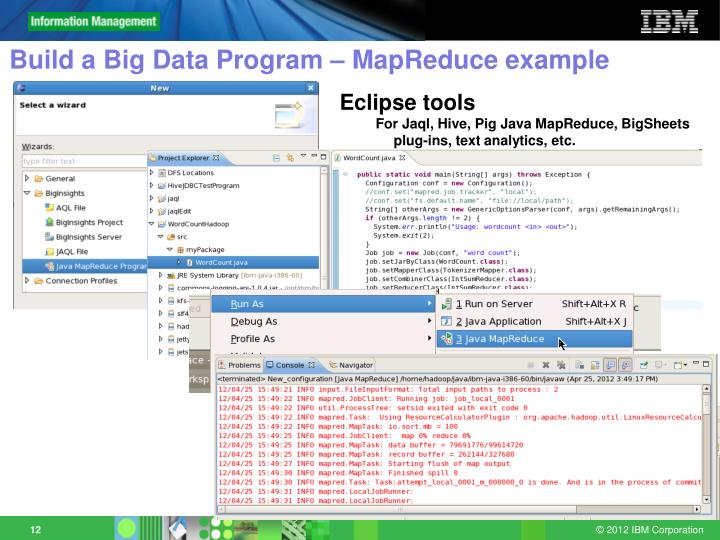
Task: Expand HiveJDBCTestProgram project node
Action: coord(152,186)
